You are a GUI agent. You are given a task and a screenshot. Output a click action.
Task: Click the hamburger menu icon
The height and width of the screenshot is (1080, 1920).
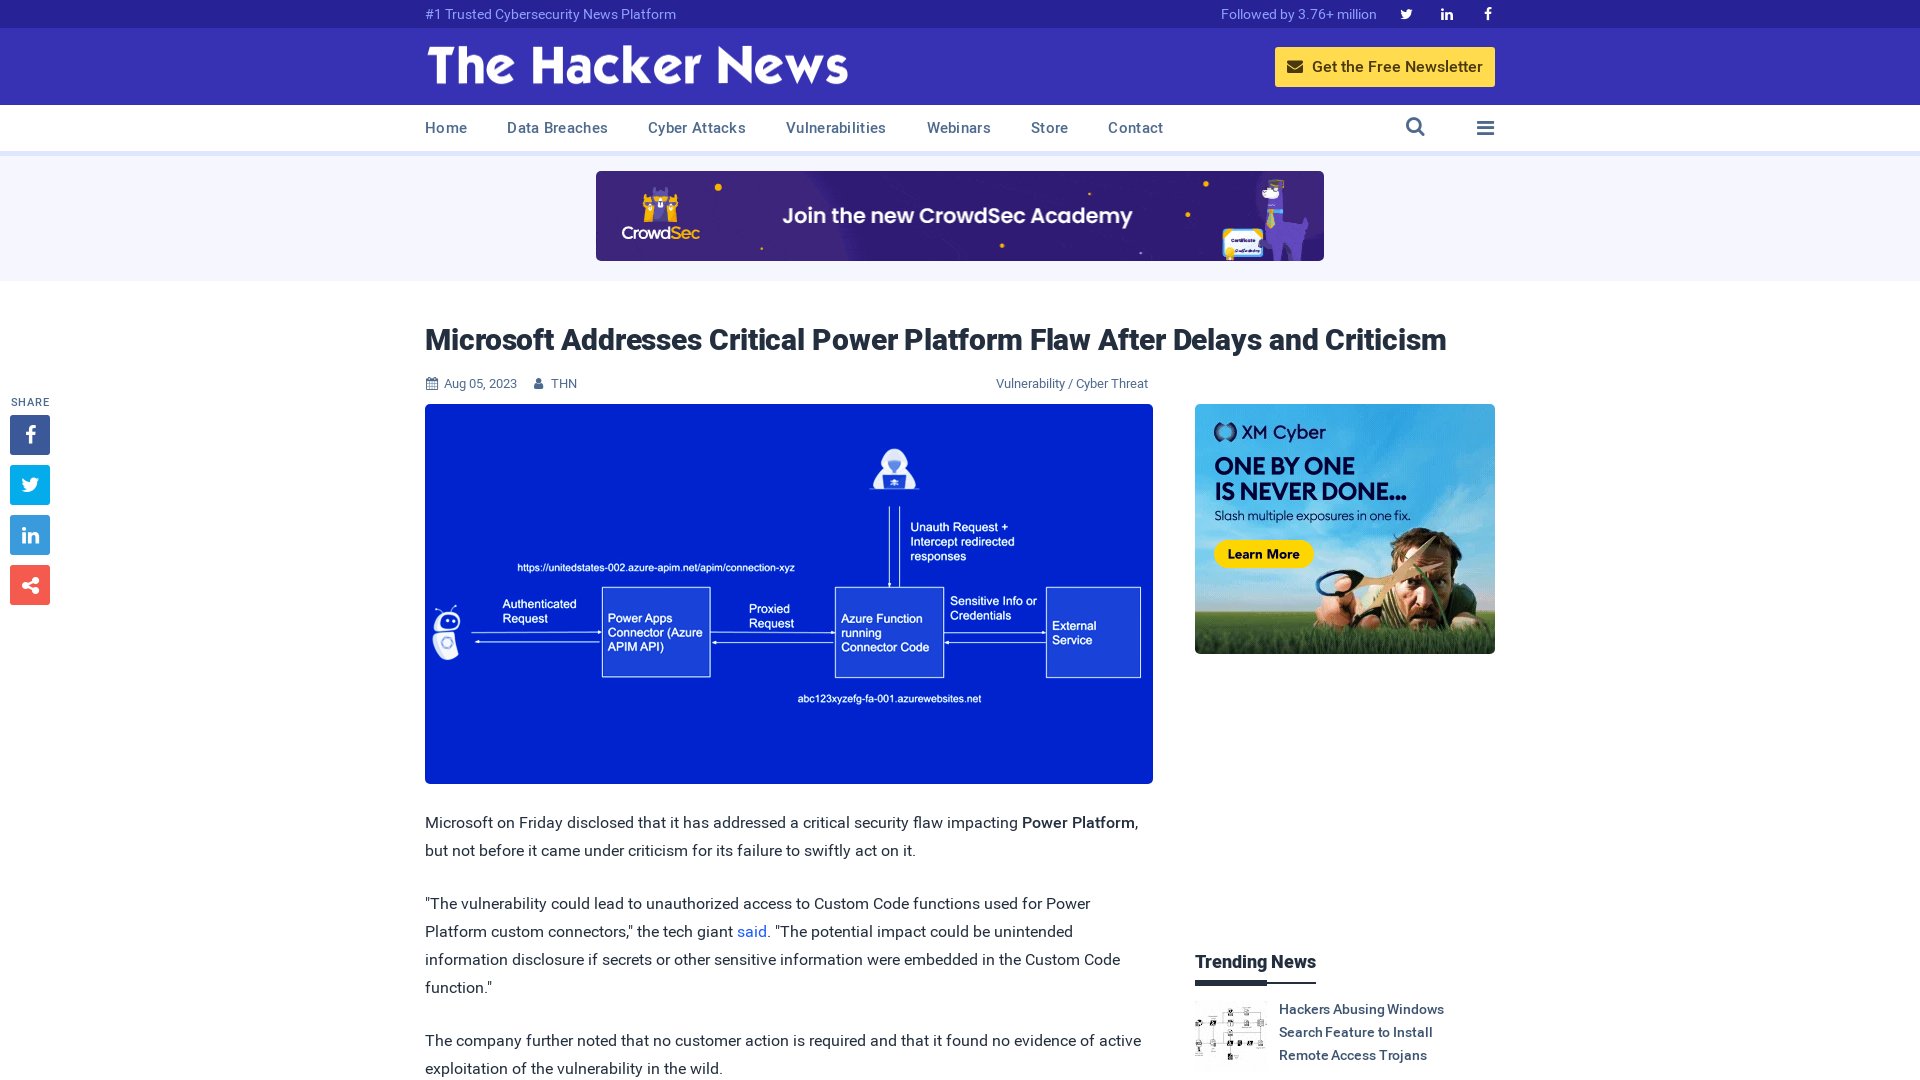pos(1485,128)
